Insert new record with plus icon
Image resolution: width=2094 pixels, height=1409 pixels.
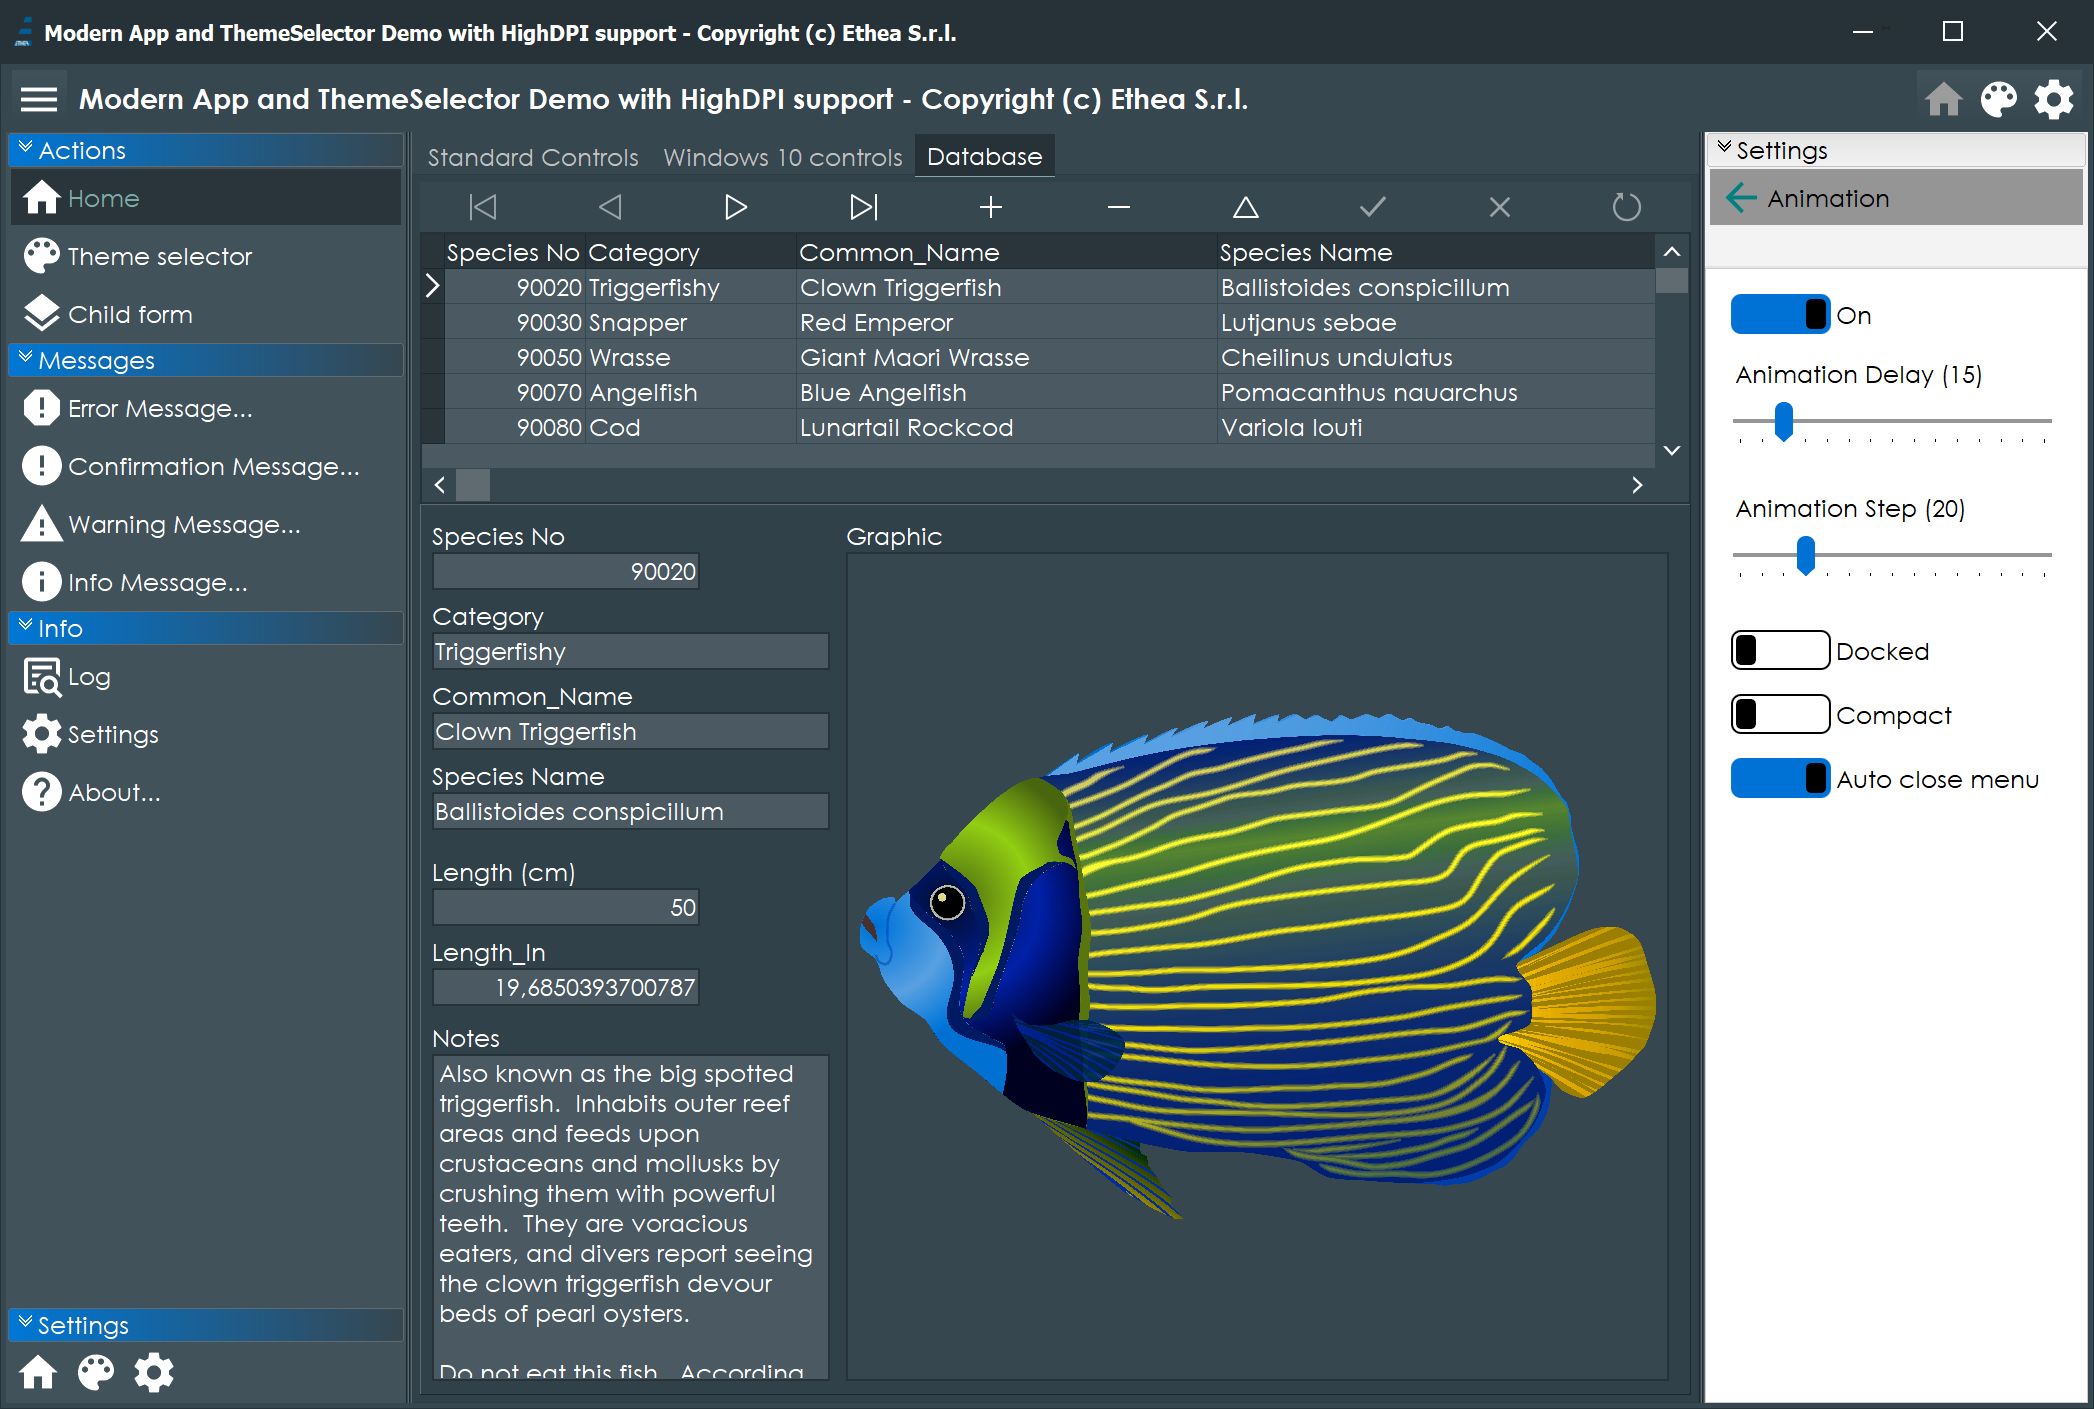pyautogui.click(x=990, y=207)
